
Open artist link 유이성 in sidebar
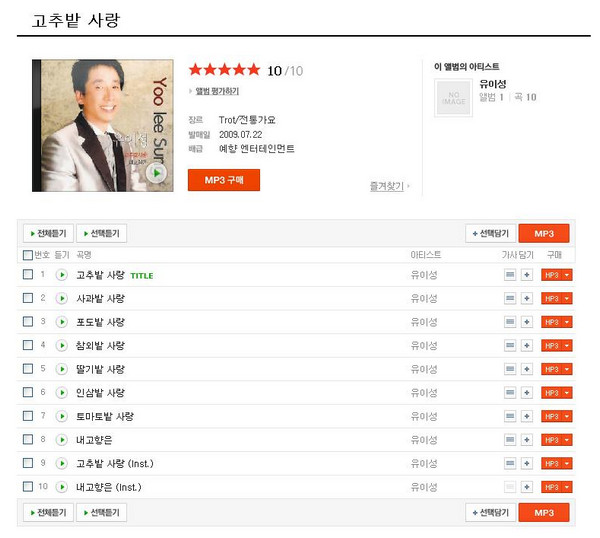click(x=494, y=83)
